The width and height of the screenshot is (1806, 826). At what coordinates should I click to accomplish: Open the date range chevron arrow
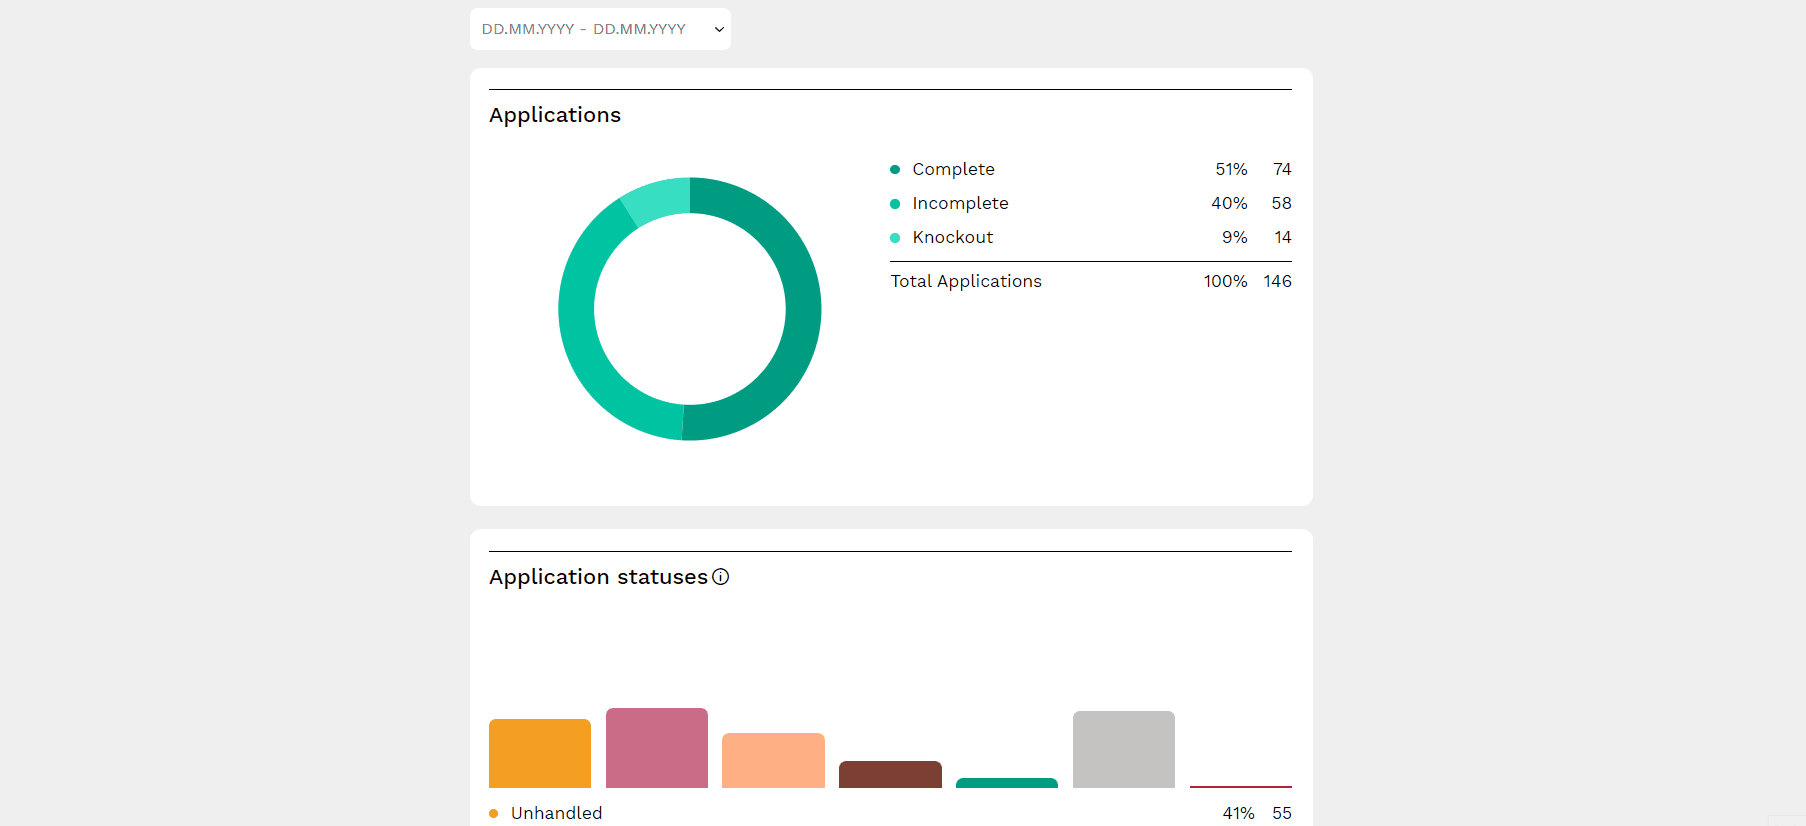coord(718,30)
